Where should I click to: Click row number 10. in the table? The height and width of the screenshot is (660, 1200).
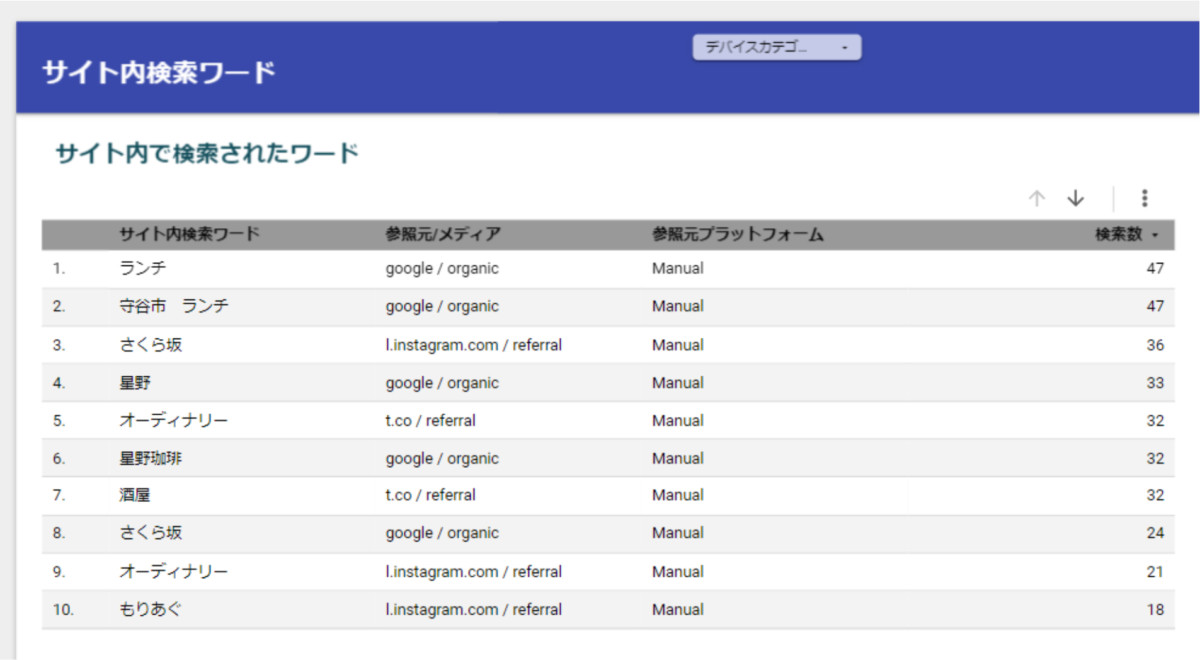[63, 609]
